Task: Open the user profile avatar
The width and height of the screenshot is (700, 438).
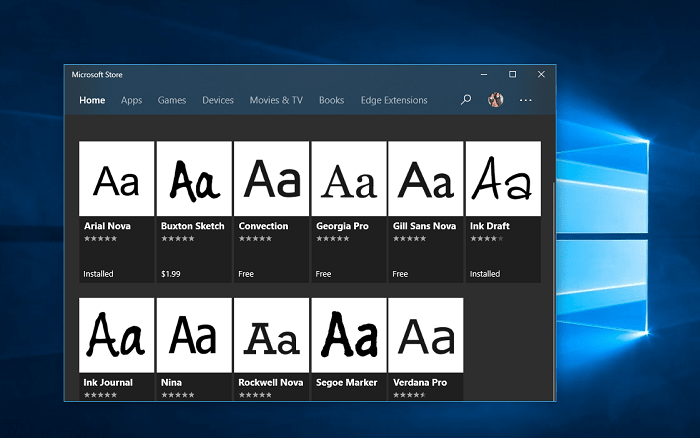Action: 496,100
